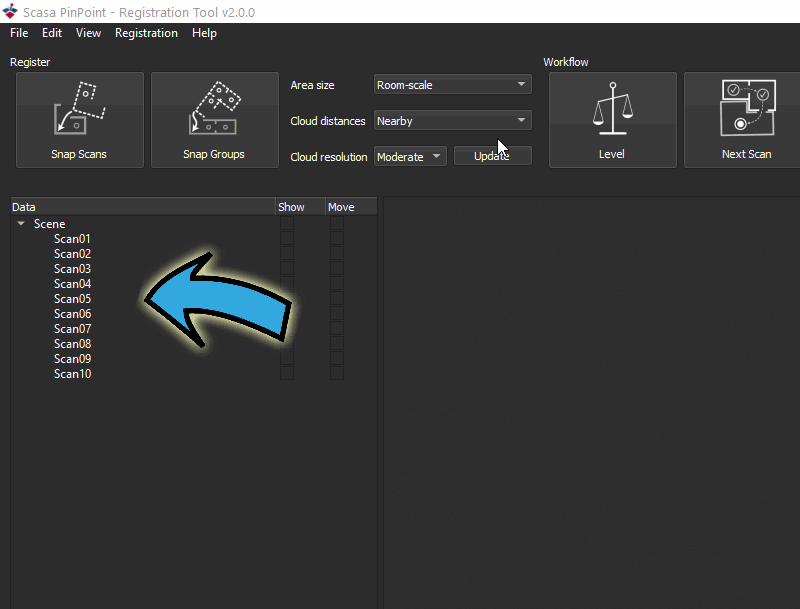Toggle Show checkbox for Scan10
Viewport: 800px width, 609px height.
pyautogui.click(x=287, y=374)
